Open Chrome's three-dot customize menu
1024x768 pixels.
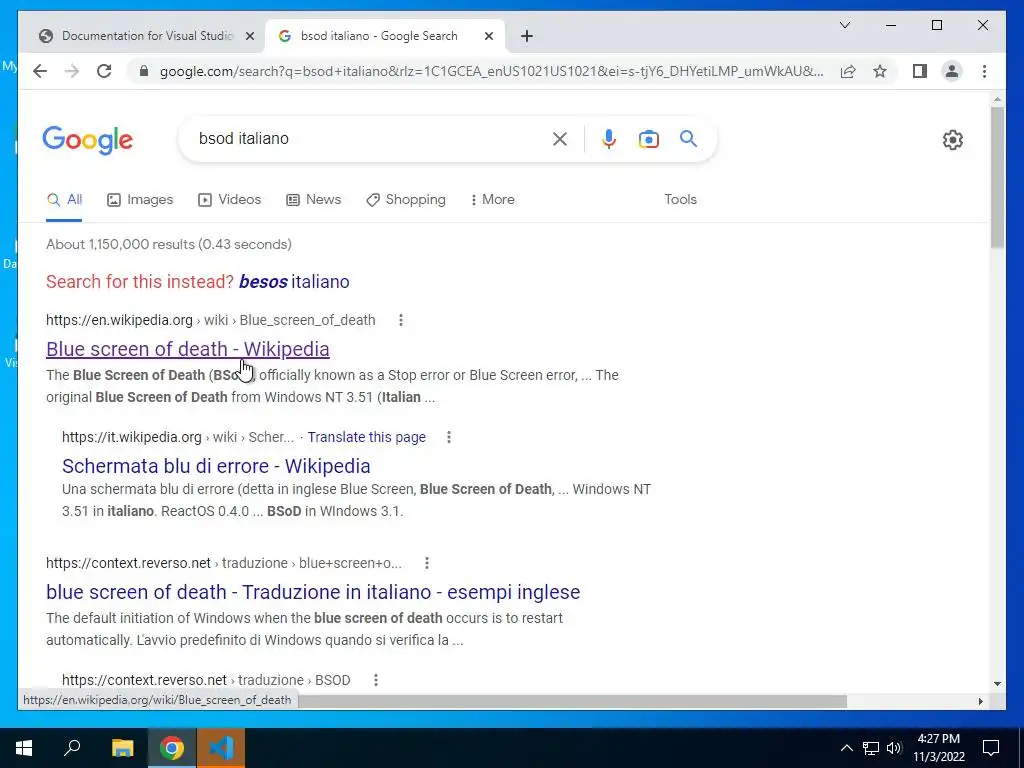click(984, 71)
